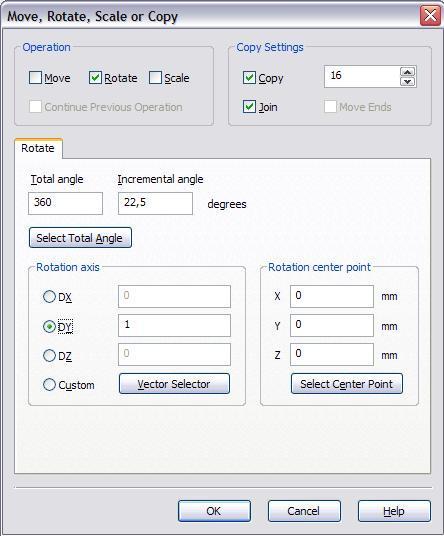The width and height of the screenshot is (444, 536).
Task: Open the Vector Selector
Action: tap(174, 384)
